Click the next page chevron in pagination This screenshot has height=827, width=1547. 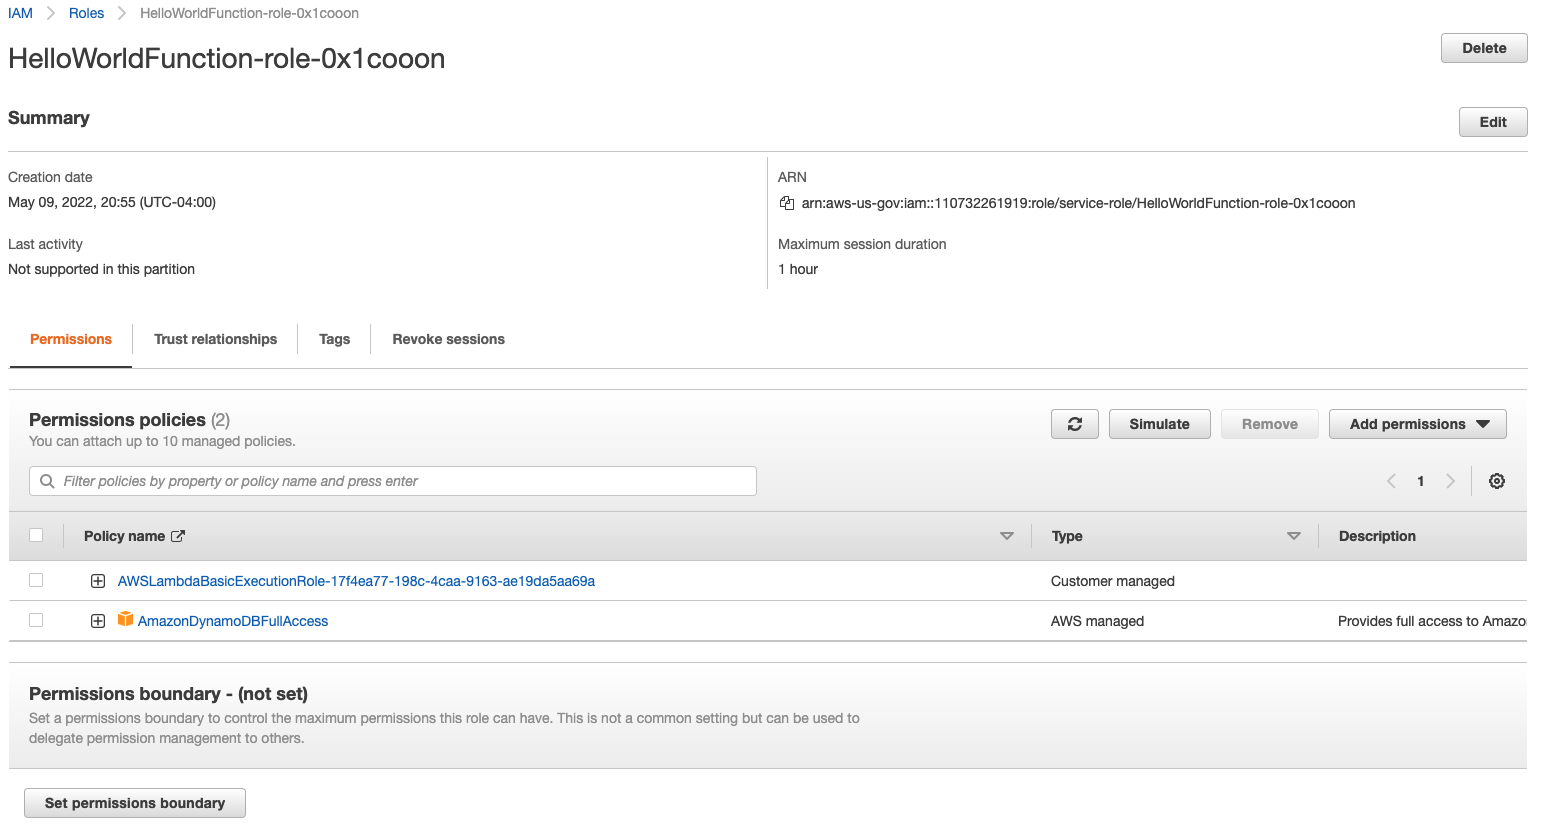coord(1451,481)
